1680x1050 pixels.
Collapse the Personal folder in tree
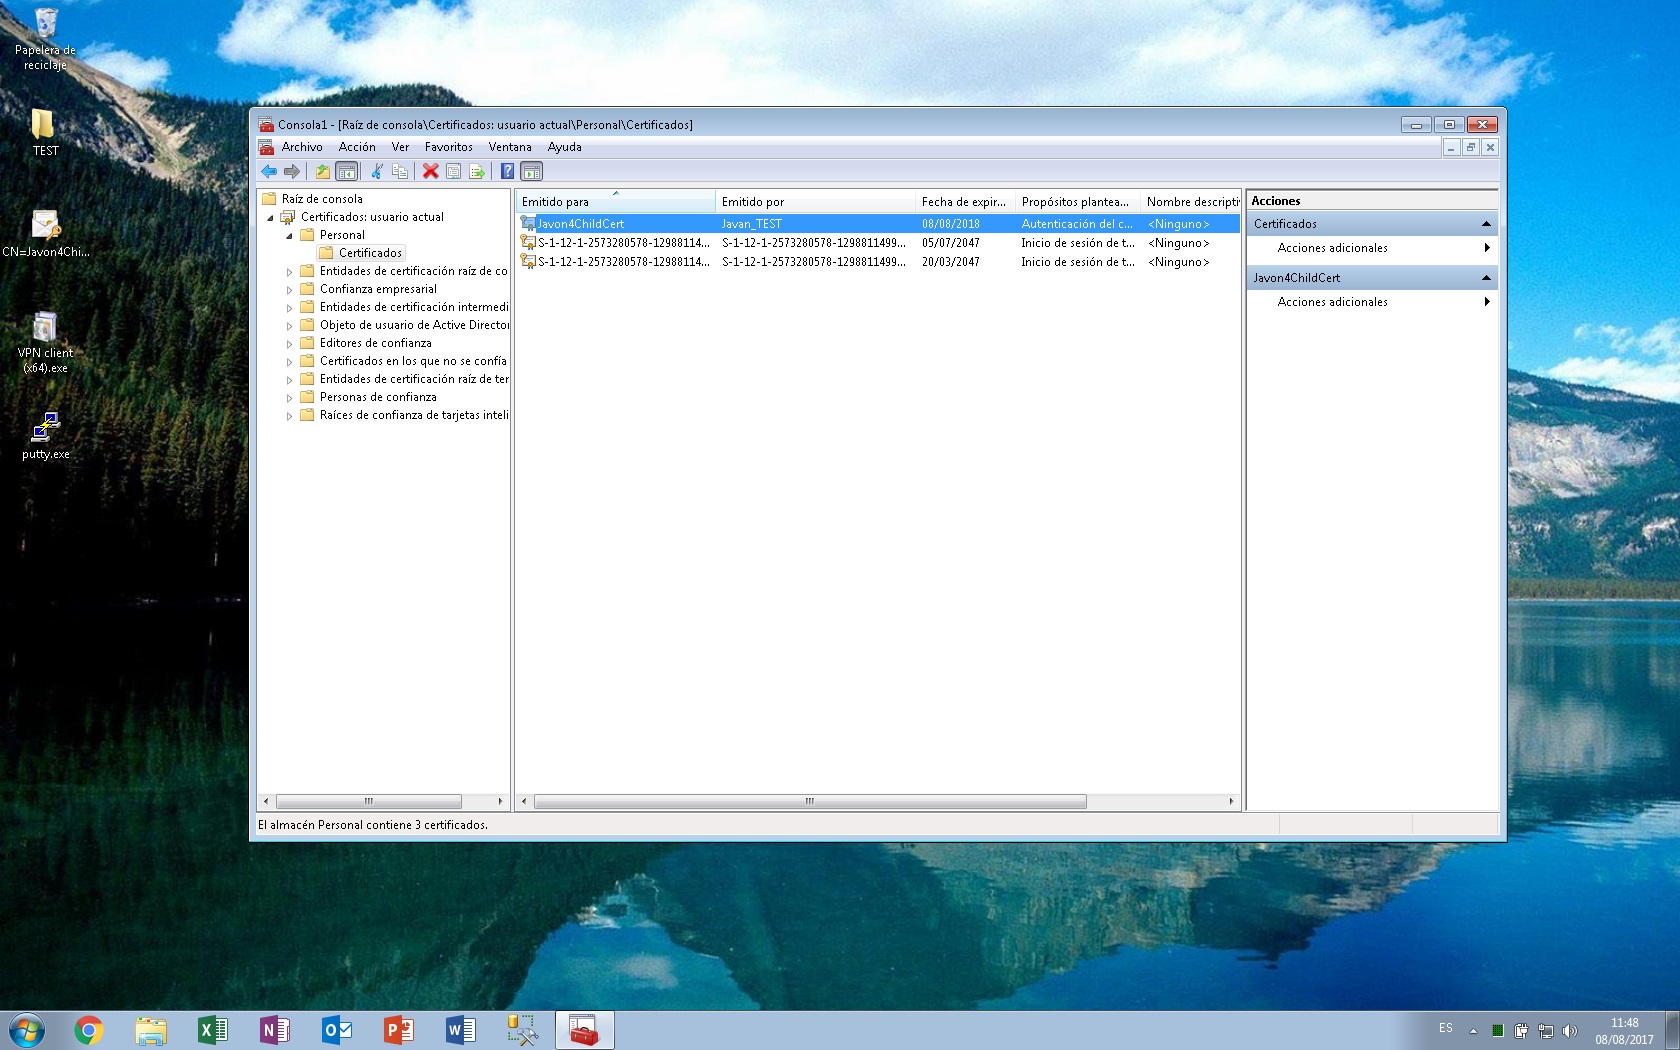click(290, 236)
